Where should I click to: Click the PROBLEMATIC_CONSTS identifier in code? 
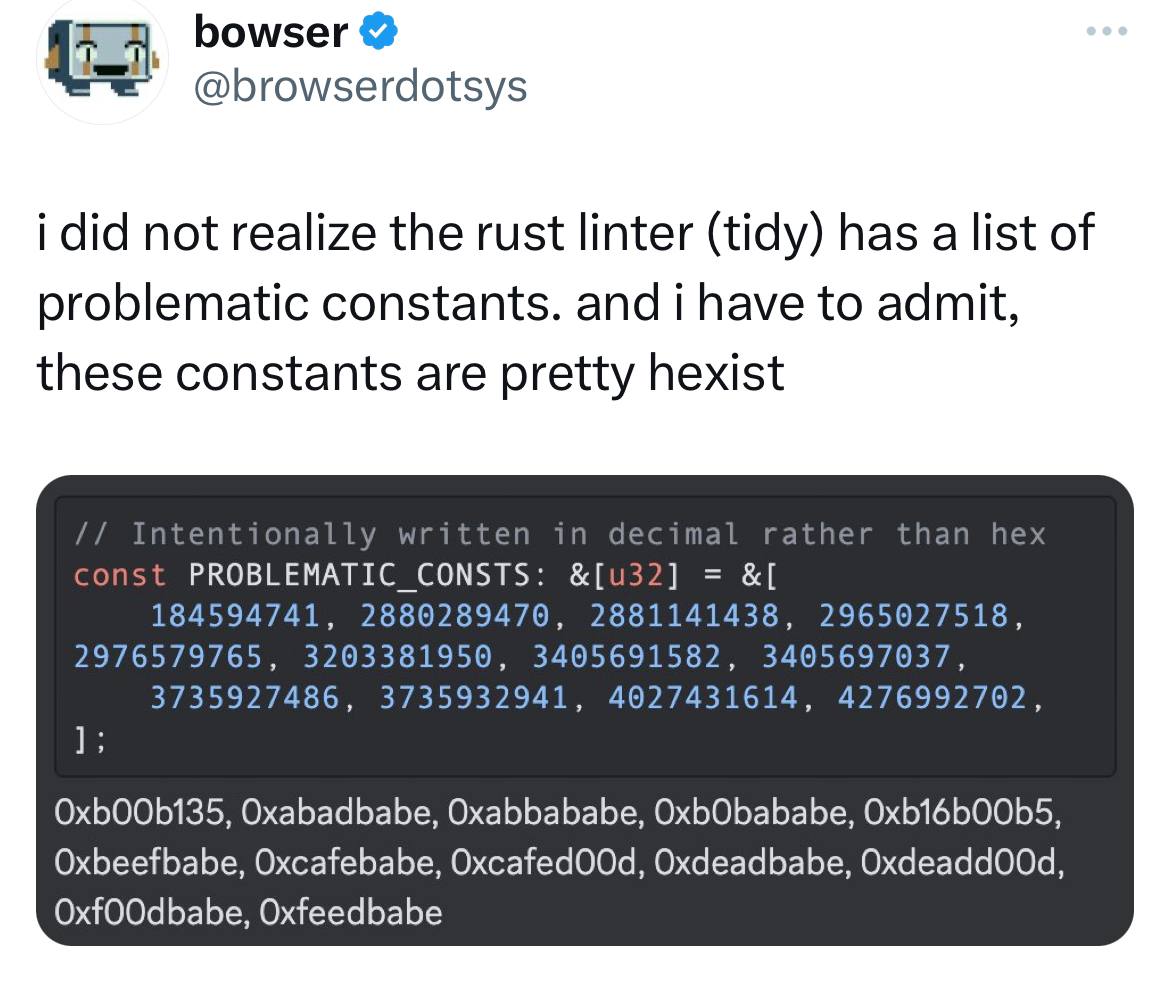pyautogui.click(x=359, y=575)
